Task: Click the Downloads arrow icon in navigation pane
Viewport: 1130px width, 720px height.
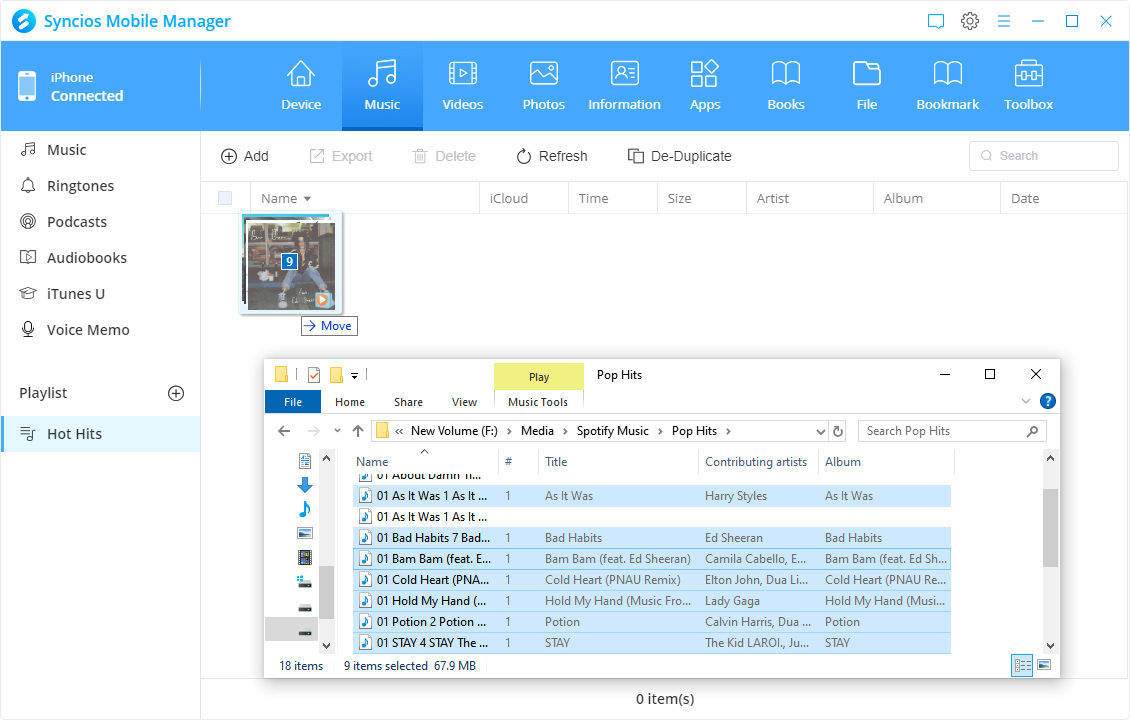Action: 305,485
